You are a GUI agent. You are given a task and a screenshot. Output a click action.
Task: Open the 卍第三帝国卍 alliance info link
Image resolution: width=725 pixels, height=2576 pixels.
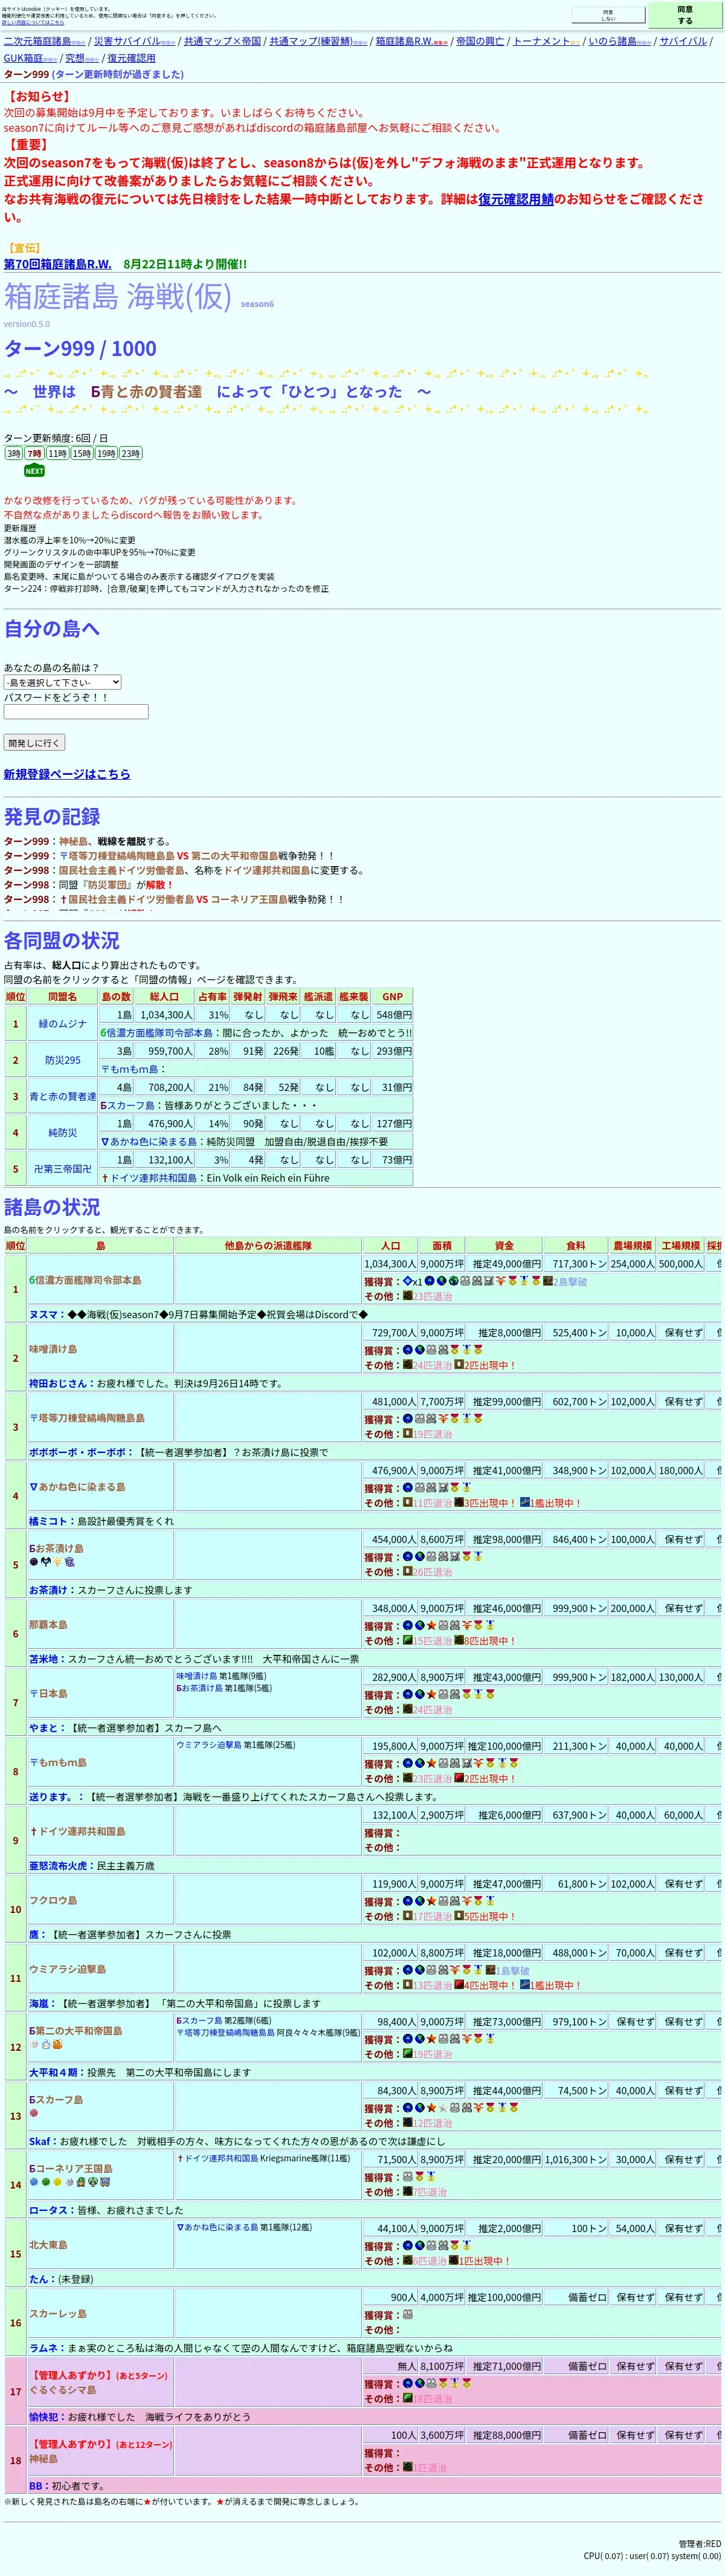62,1169
